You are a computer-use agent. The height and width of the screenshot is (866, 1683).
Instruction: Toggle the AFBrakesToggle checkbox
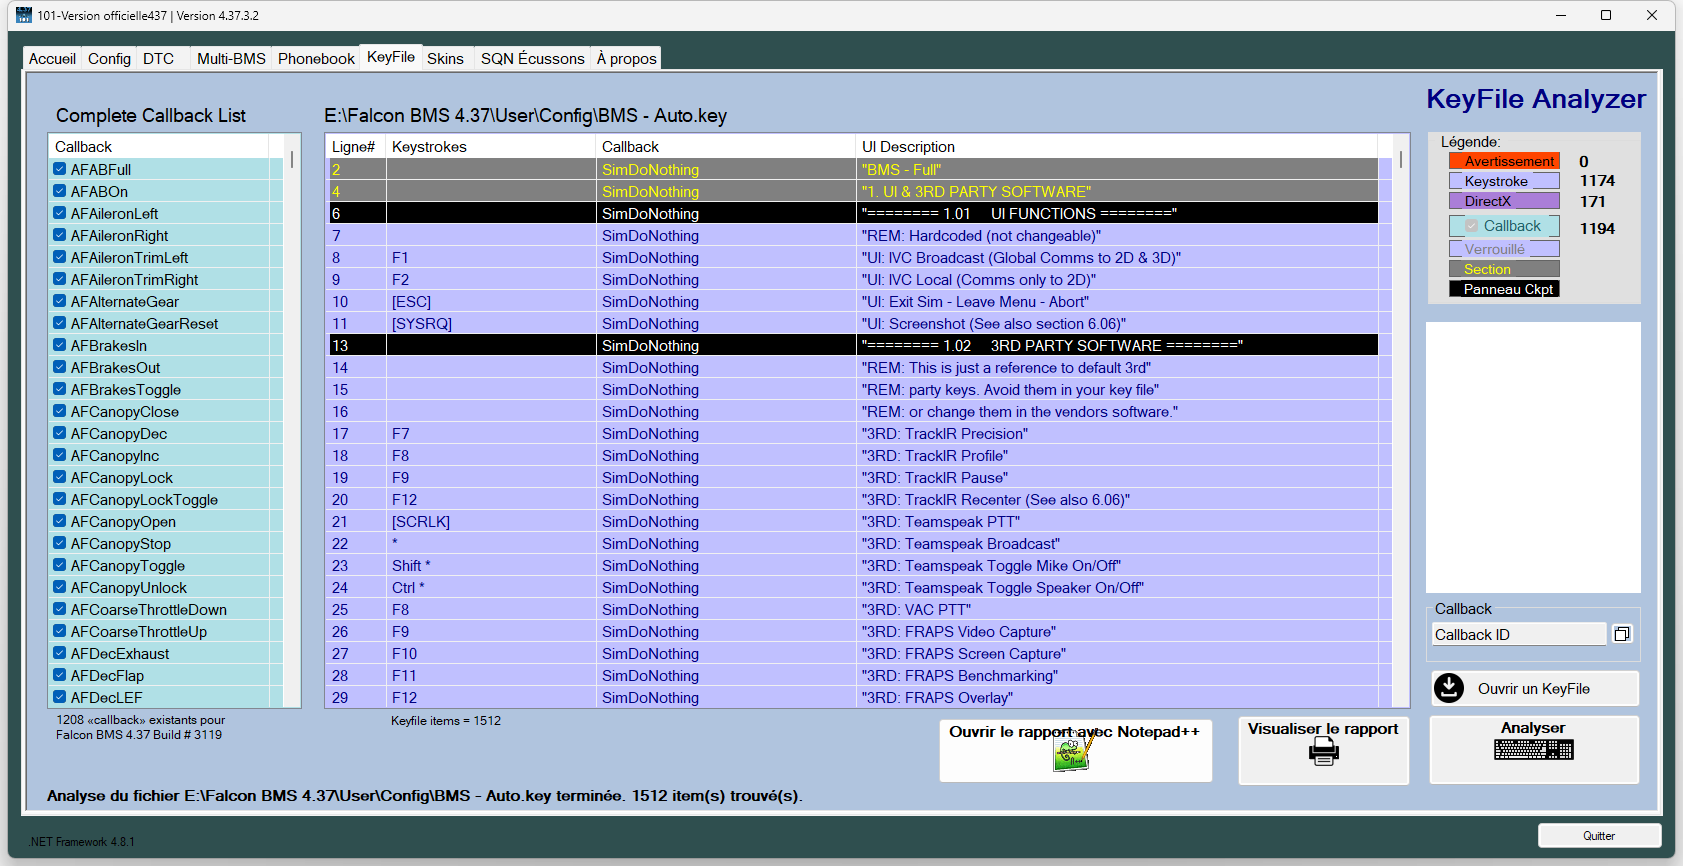coord(60,389)
